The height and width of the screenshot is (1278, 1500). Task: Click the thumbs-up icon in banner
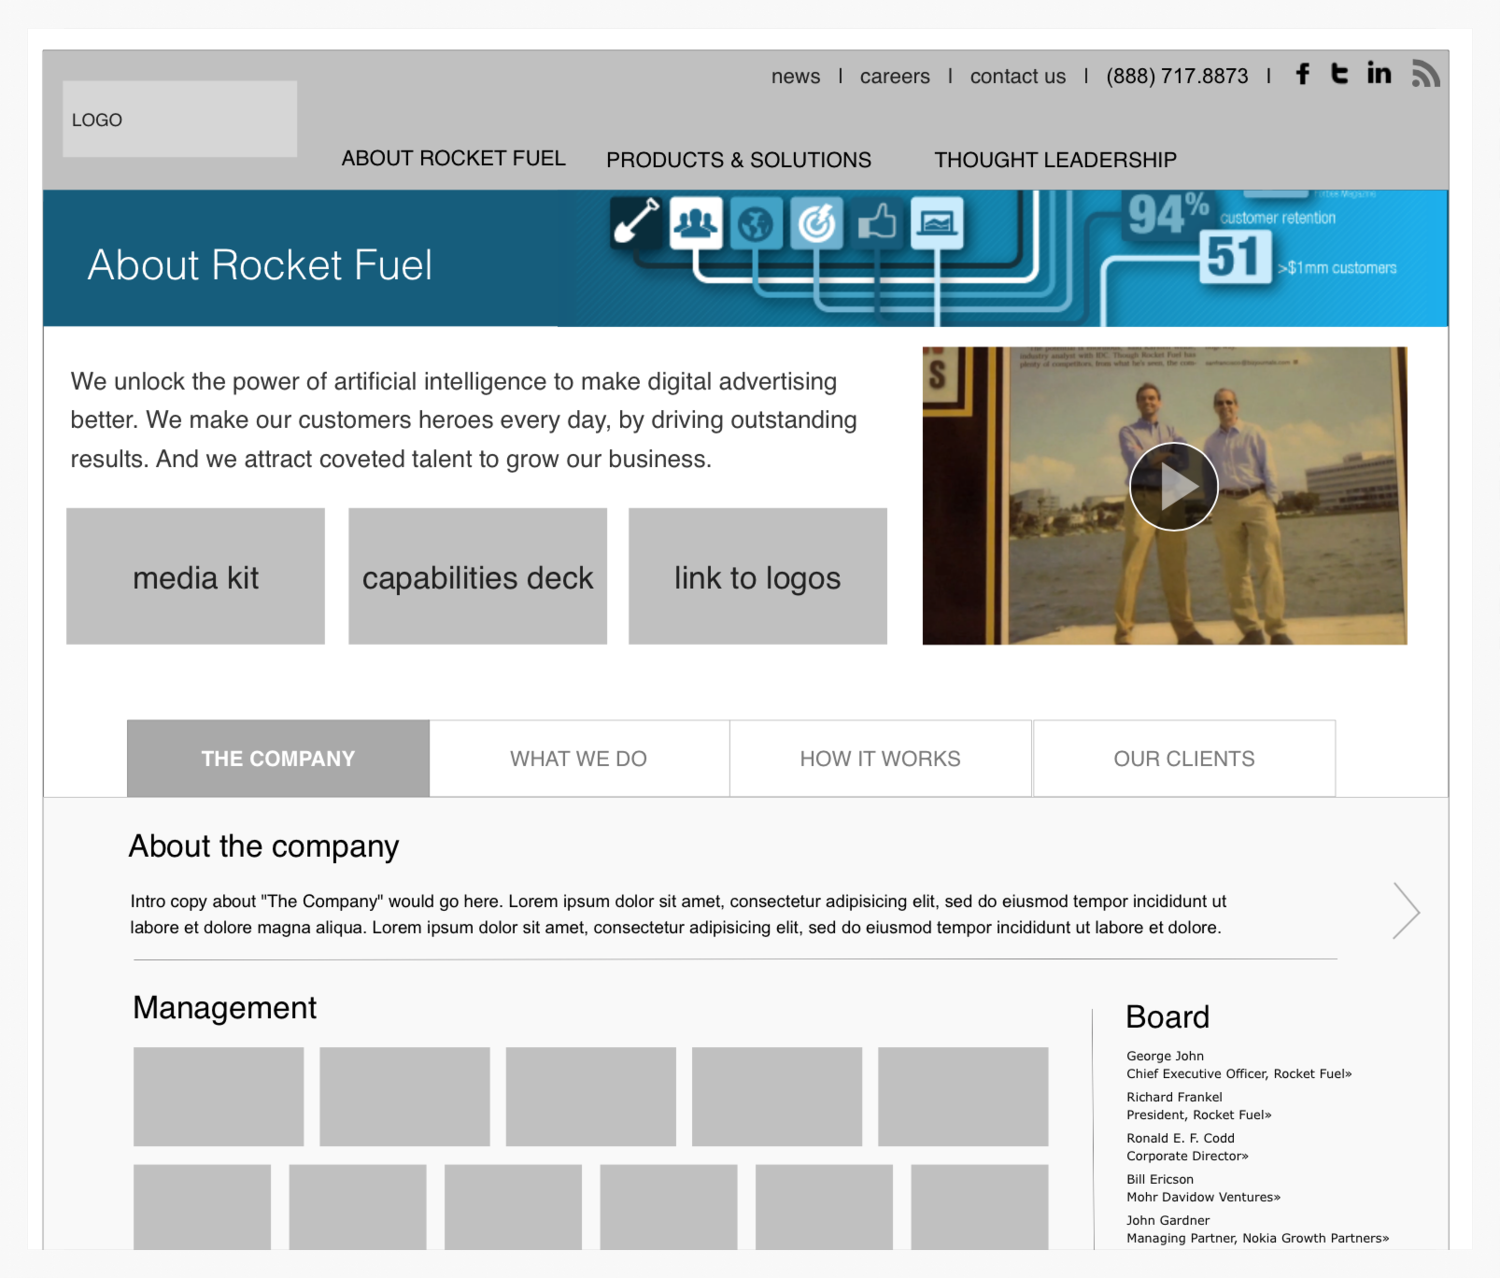tap(877, 223)
